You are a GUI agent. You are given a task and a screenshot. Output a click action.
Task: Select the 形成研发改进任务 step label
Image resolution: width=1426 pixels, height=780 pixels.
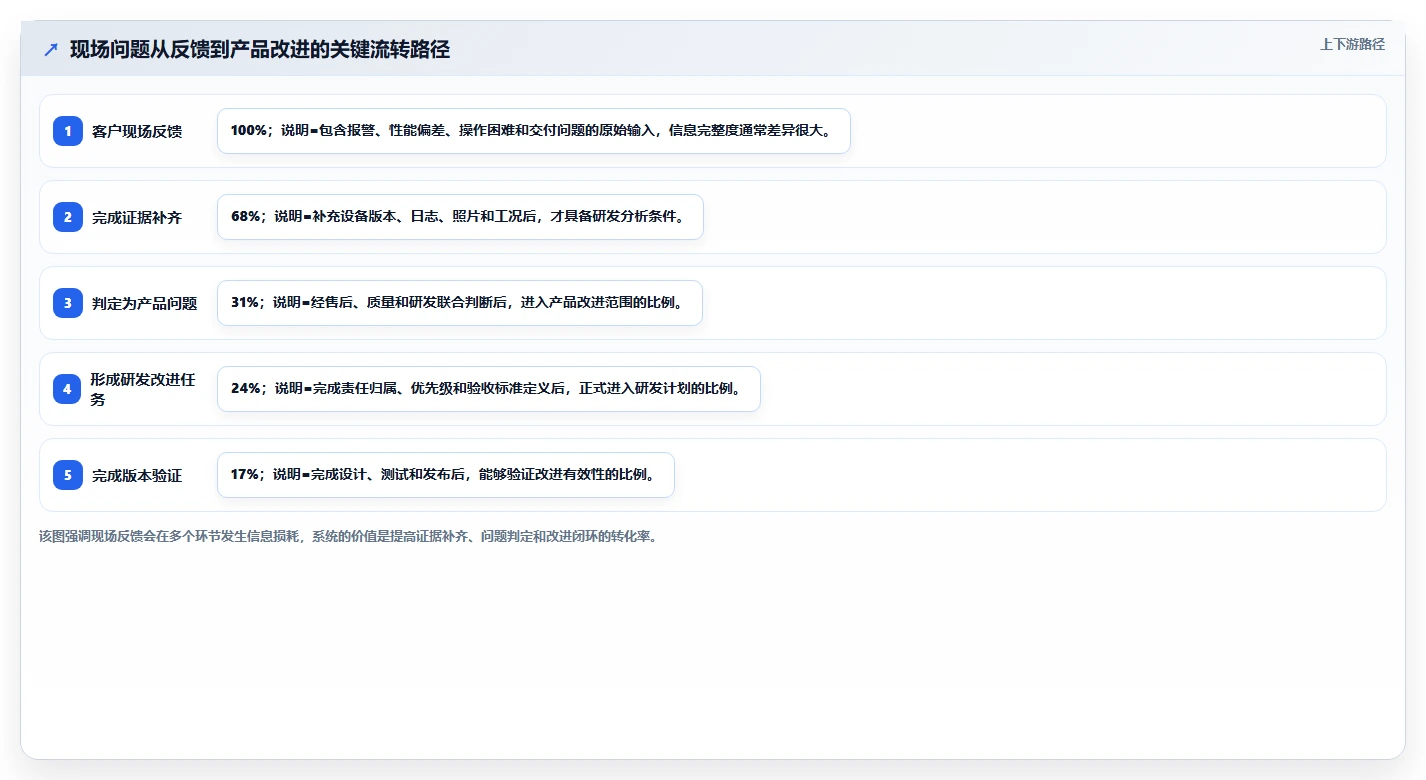point(143,389)
